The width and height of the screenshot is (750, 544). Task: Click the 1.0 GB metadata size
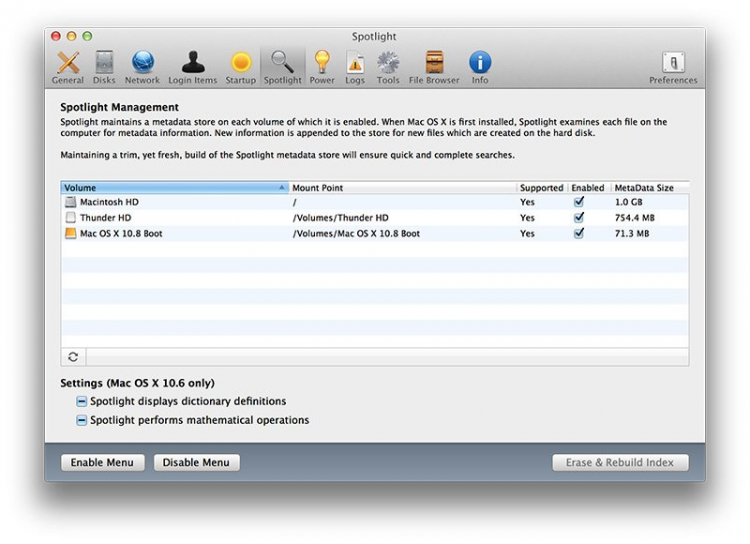tap(629, 202)
